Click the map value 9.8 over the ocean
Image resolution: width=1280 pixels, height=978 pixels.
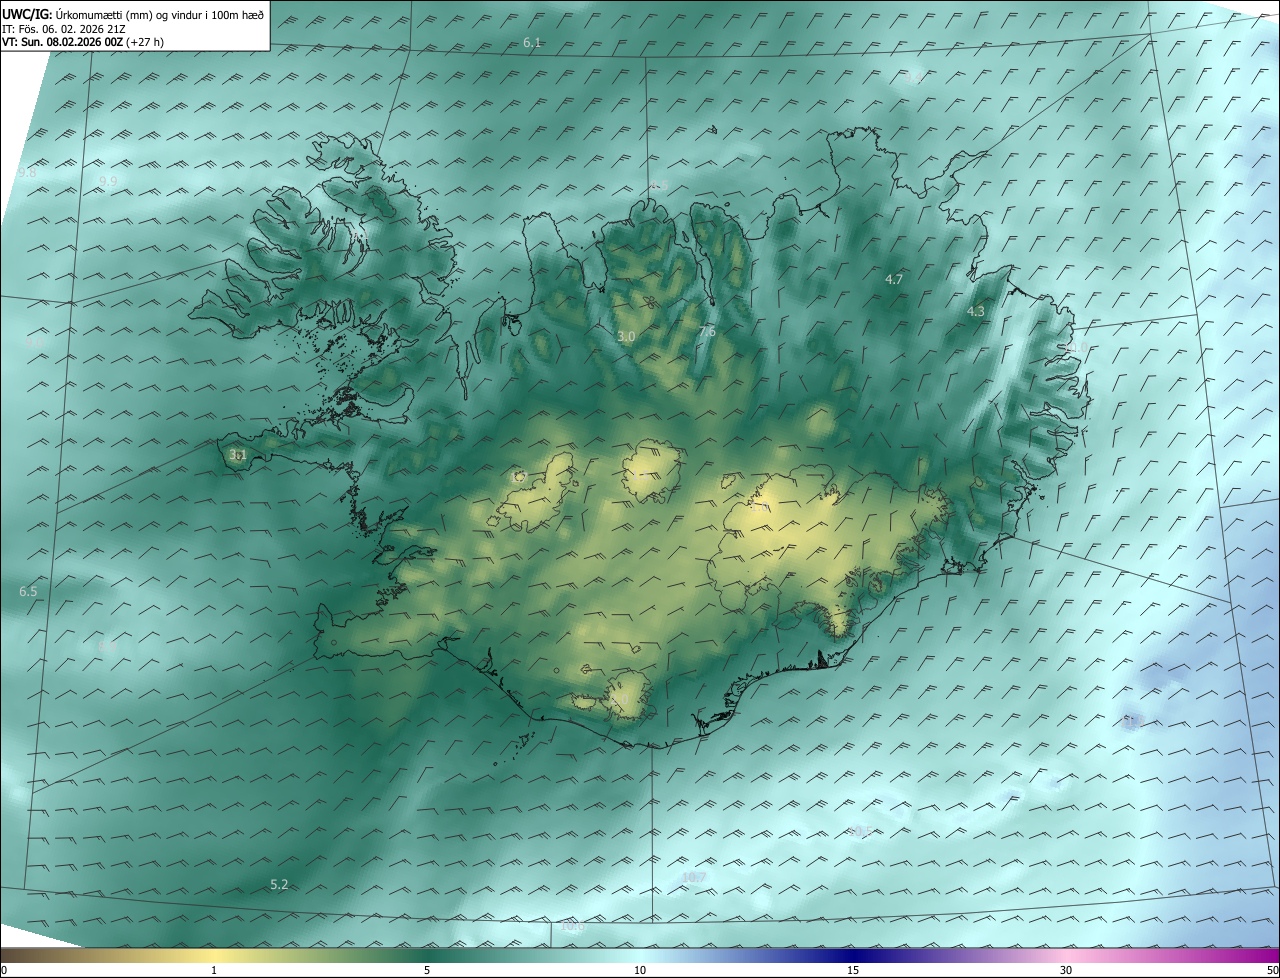[x=27, y=172]
